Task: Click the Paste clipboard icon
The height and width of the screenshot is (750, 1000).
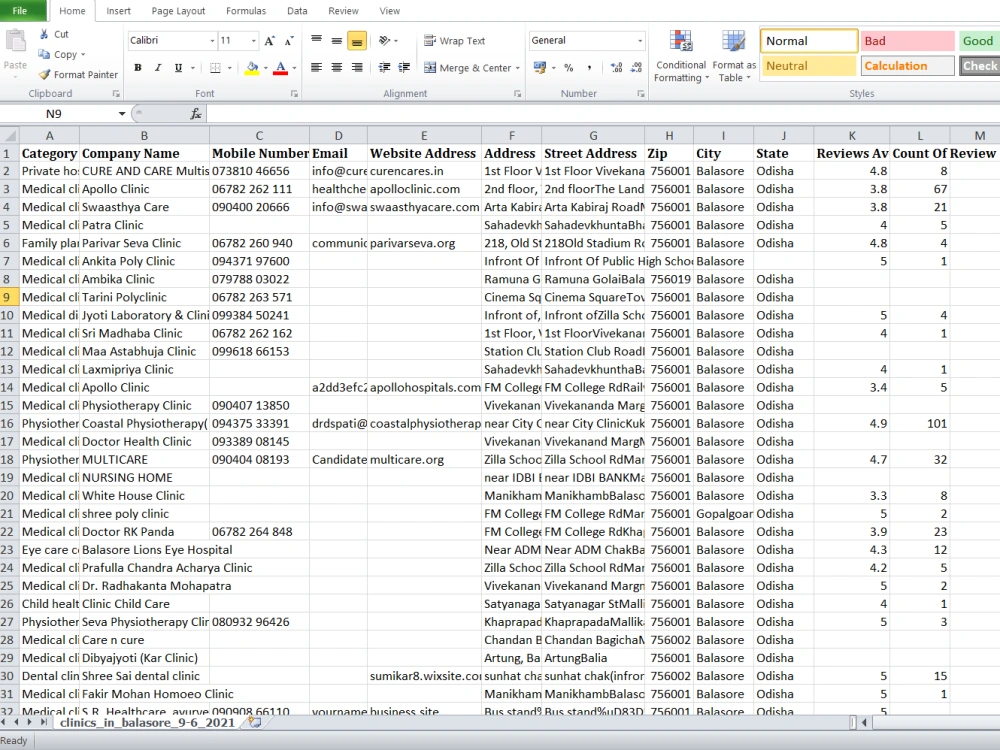Action: [x=15, y=43]
